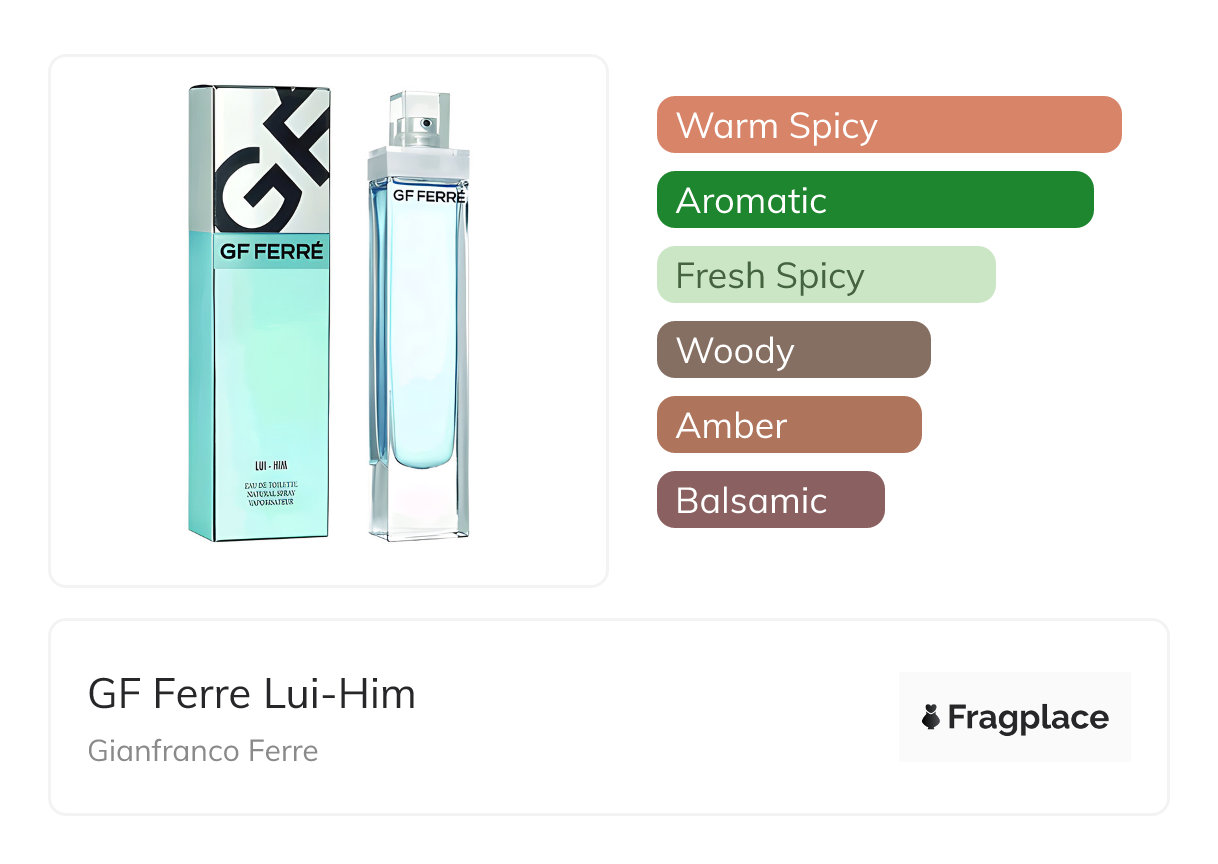Viewport: 1218px width, 864px height.
Task: Click the large GF logo on the box
Action: click(271, 158)
